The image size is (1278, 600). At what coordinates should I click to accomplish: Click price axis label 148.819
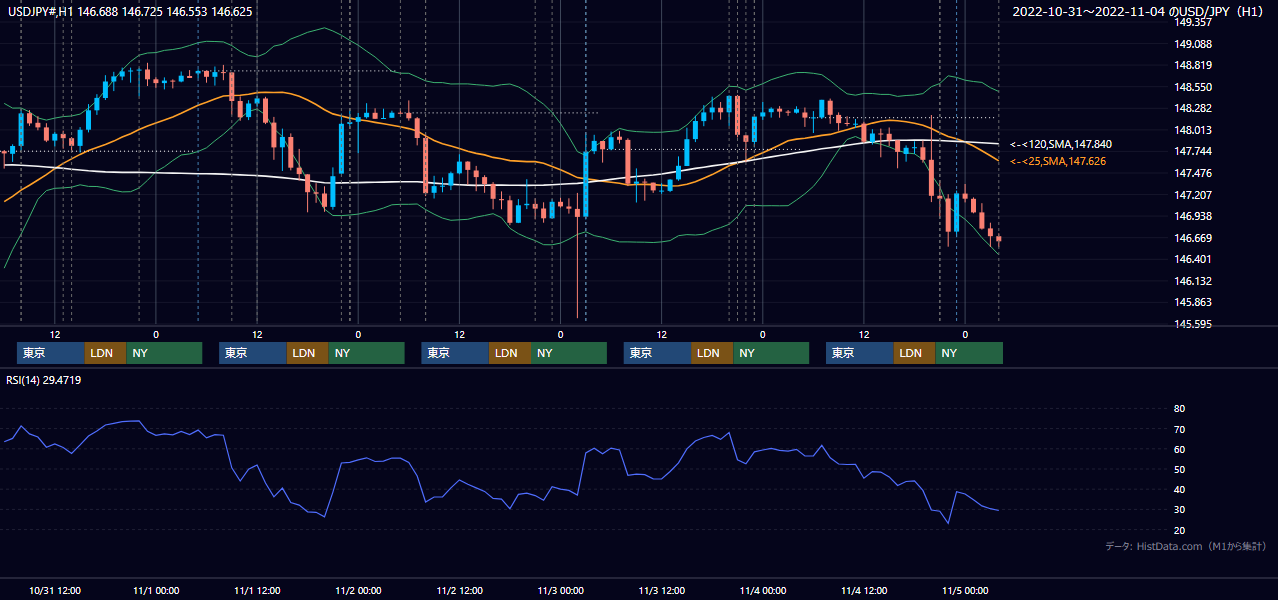tap(1192, 65)
